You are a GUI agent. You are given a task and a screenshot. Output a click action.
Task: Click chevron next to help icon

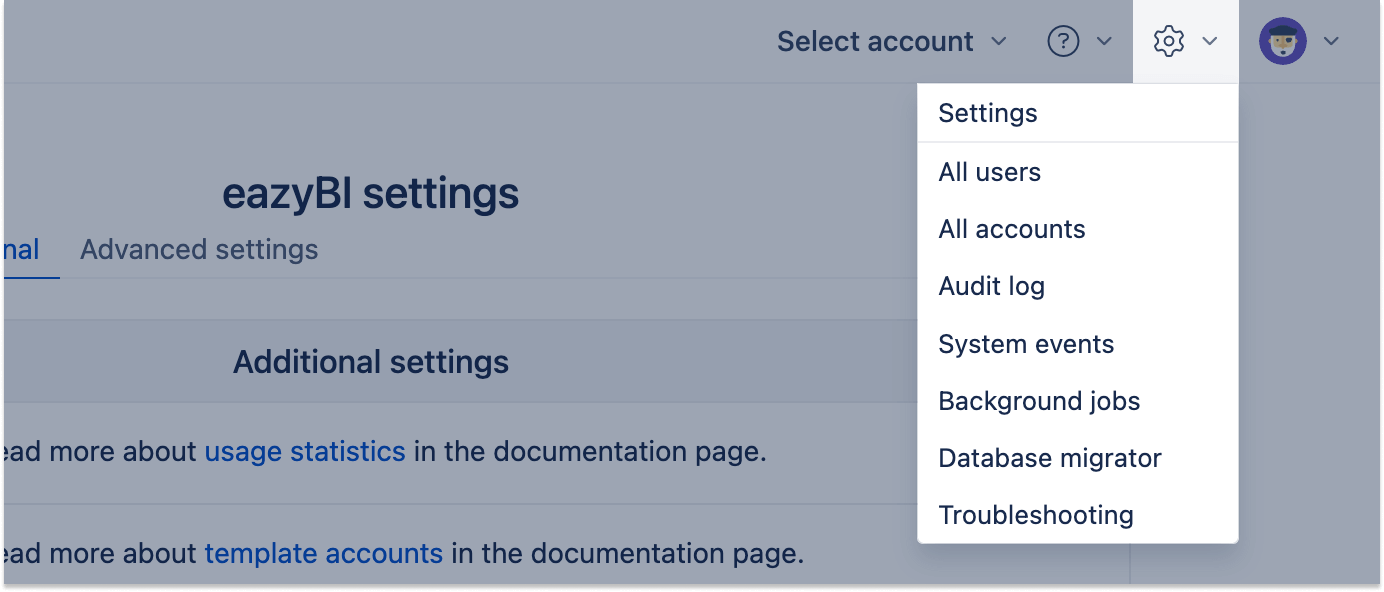click(1105, 42)
